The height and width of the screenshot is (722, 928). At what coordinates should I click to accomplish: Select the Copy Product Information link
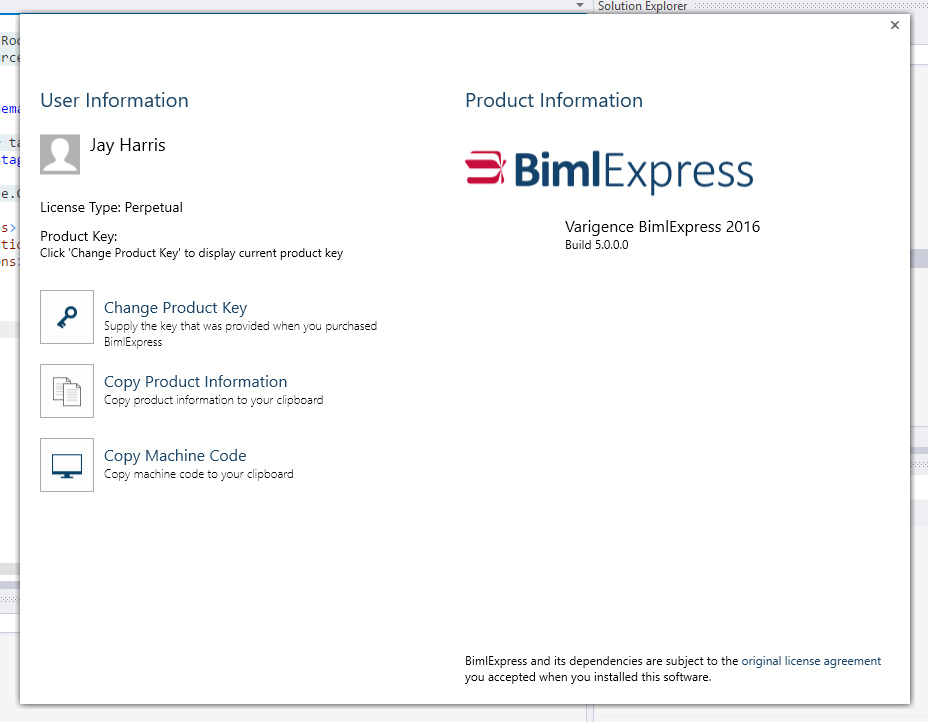coord(195,382)
